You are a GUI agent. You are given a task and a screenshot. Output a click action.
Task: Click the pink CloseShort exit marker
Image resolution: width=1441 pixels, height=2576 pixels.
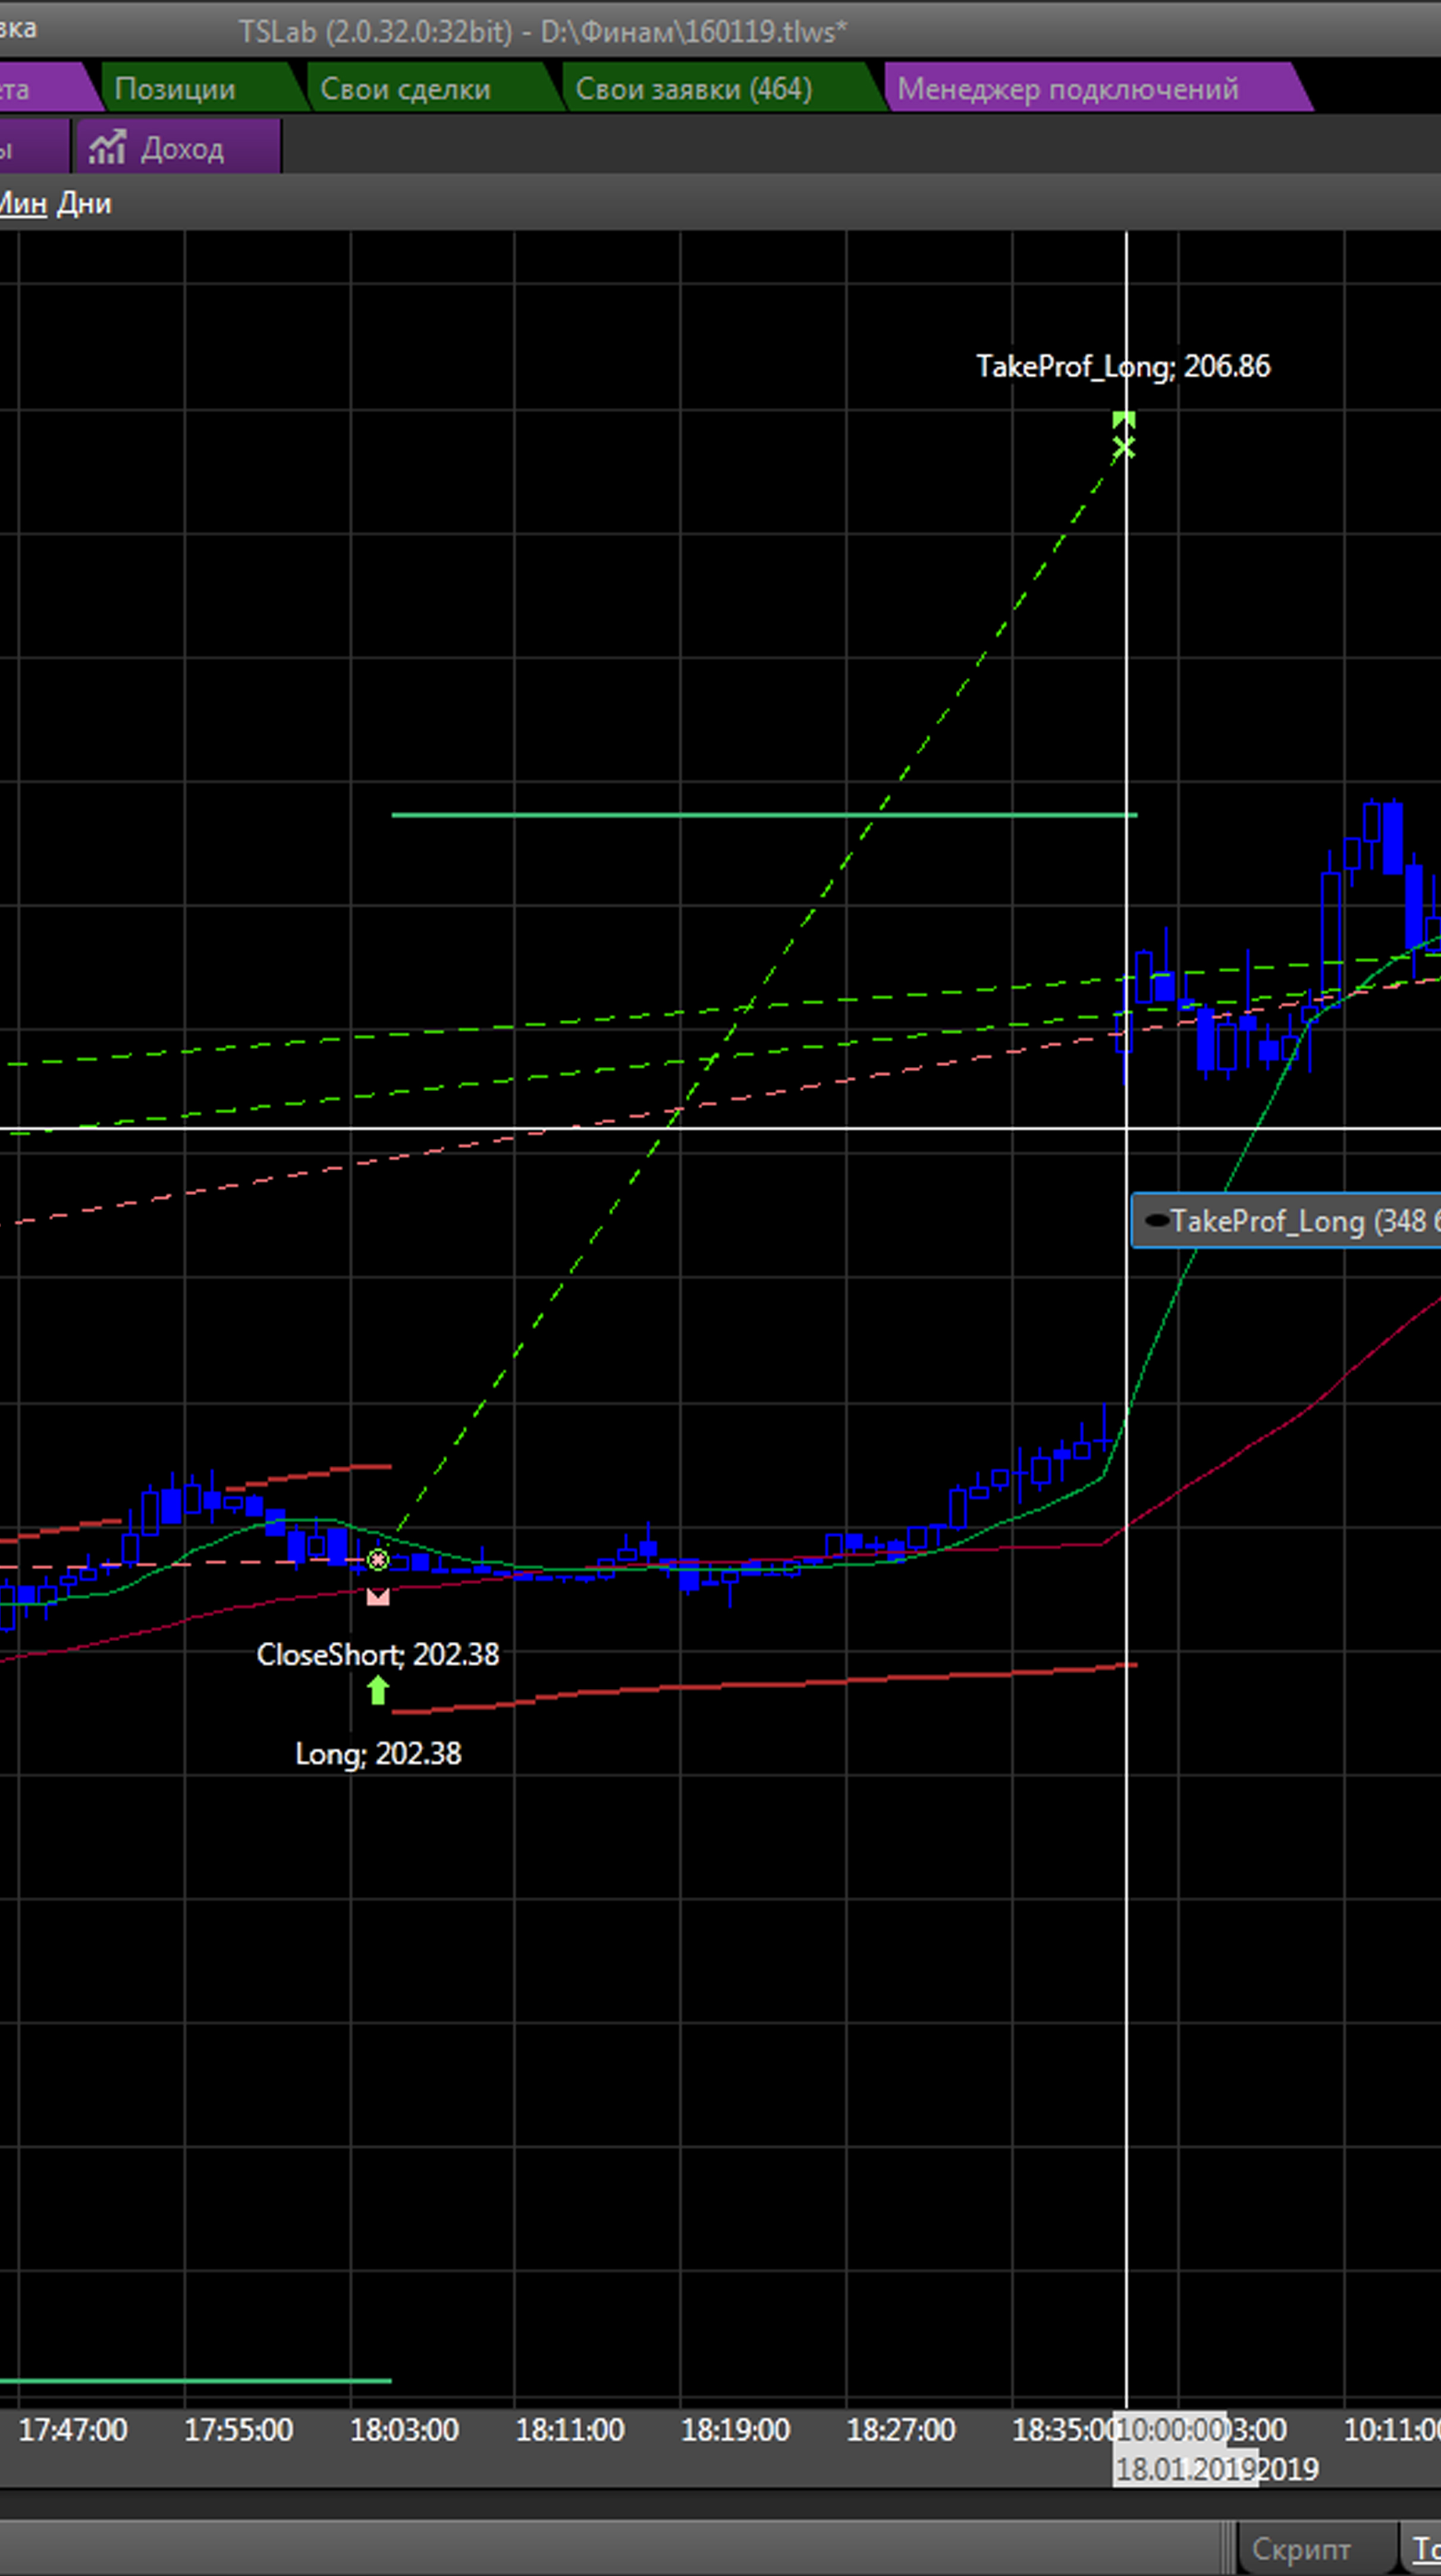tap(377, 1597)
